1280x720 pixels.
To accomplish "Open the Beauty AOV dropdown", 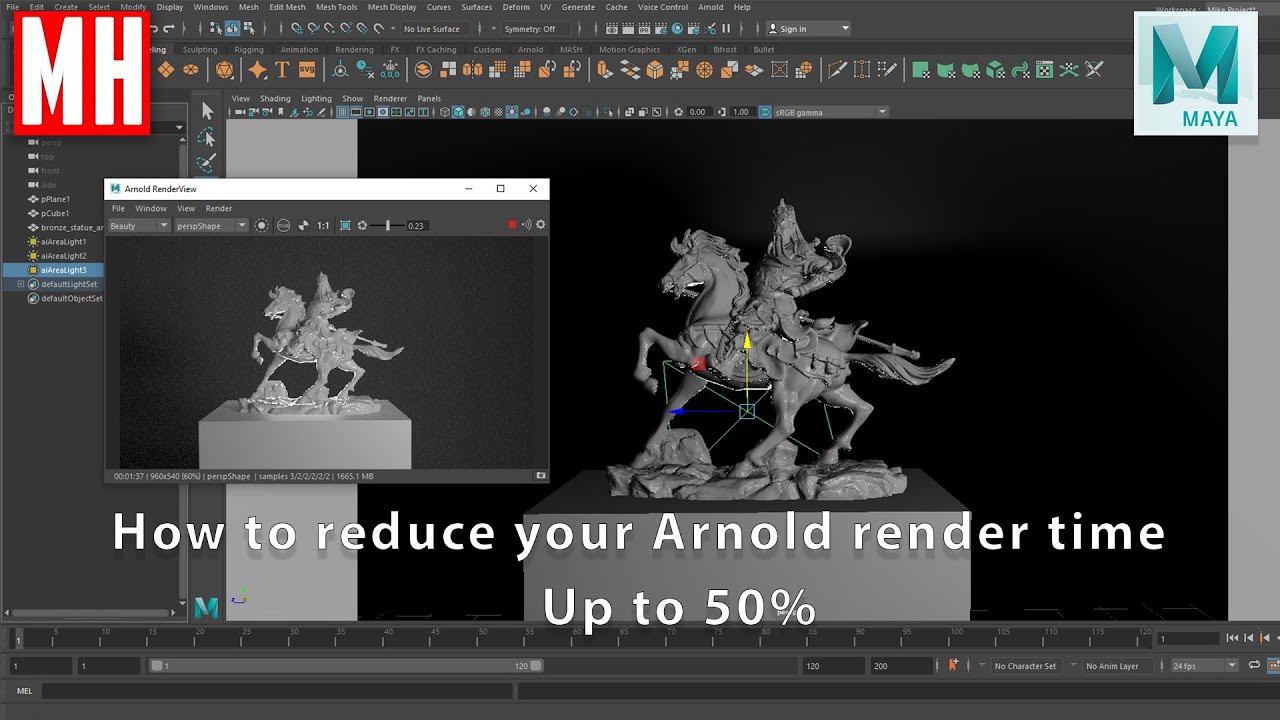I will coord(139,226).
